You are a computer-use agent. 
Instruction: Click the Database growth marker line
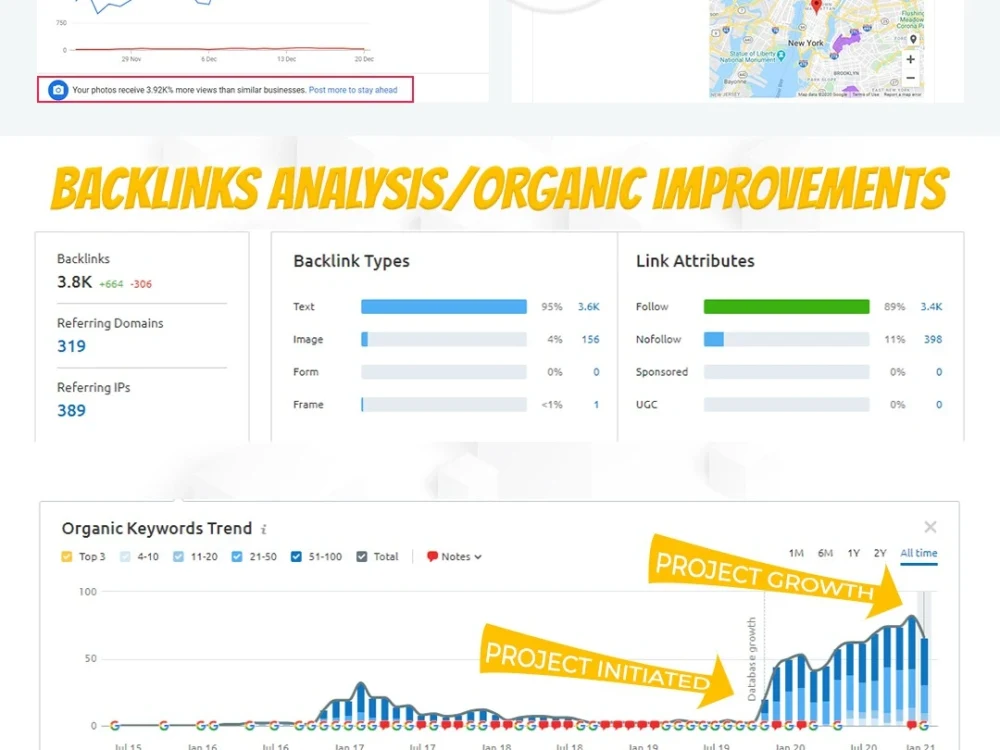coord(764,658)
